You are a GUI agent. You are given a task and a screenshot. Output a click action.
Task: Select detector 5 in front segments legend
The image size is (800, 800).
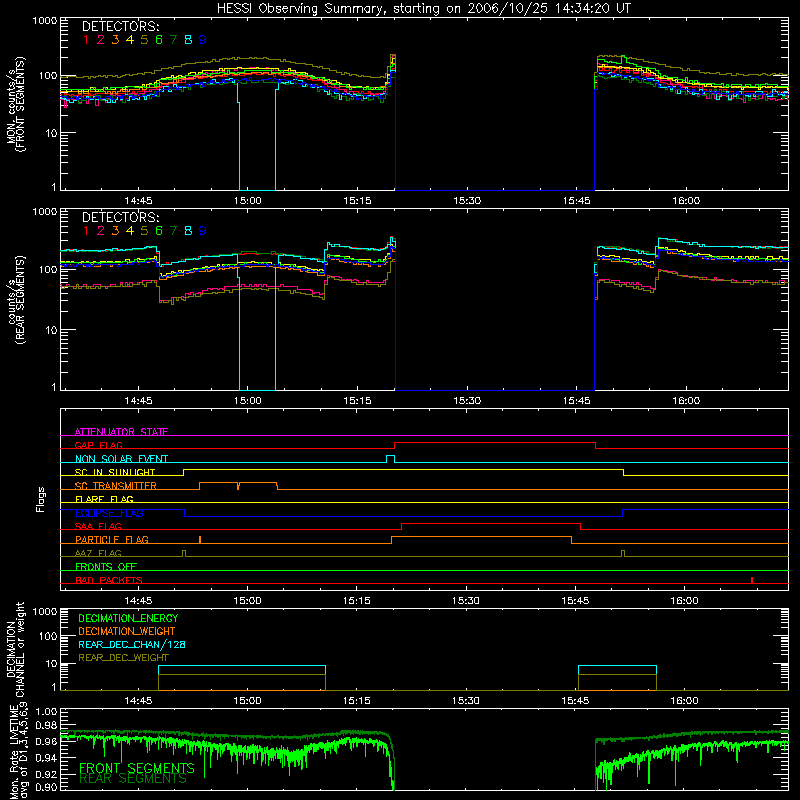pyautogui.click(x=144, y=40)
